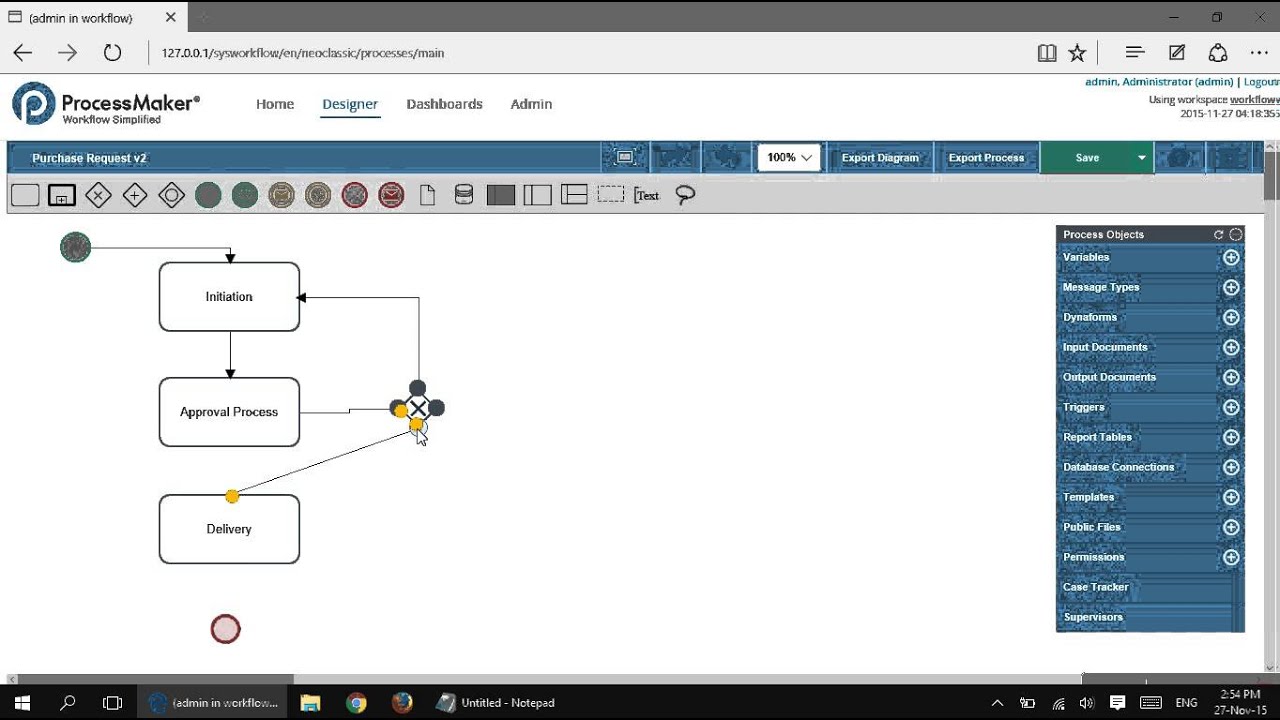Open the Designer tab
The height and width of the screenshot is (720, 1280).
[x=350, y=104]
